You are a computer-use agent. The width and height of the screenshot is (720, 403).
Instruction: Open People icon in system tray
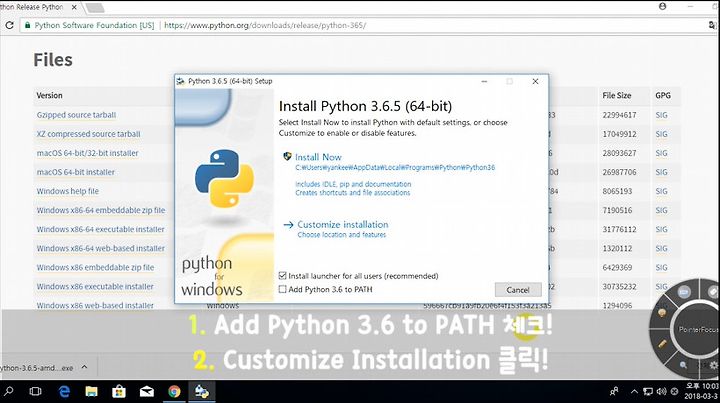[614, 392]
